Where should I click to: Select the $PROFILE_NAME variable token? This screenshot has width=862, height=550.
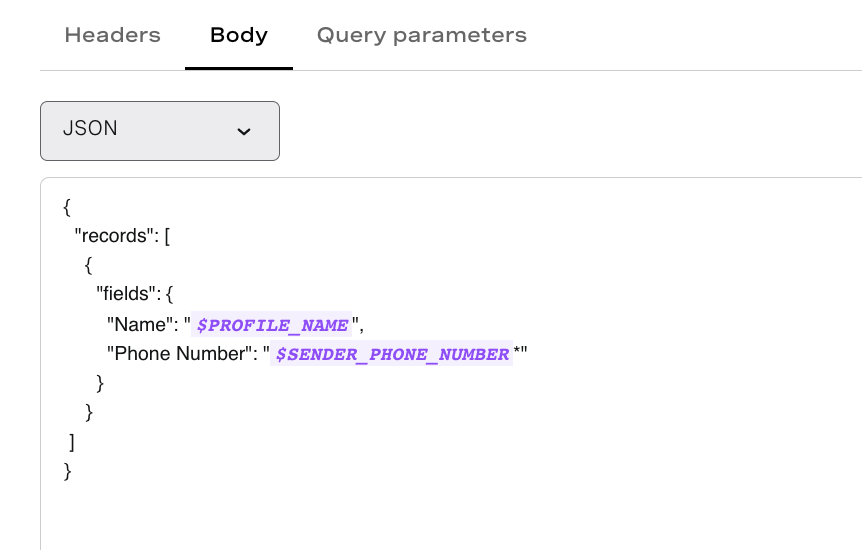272,325
